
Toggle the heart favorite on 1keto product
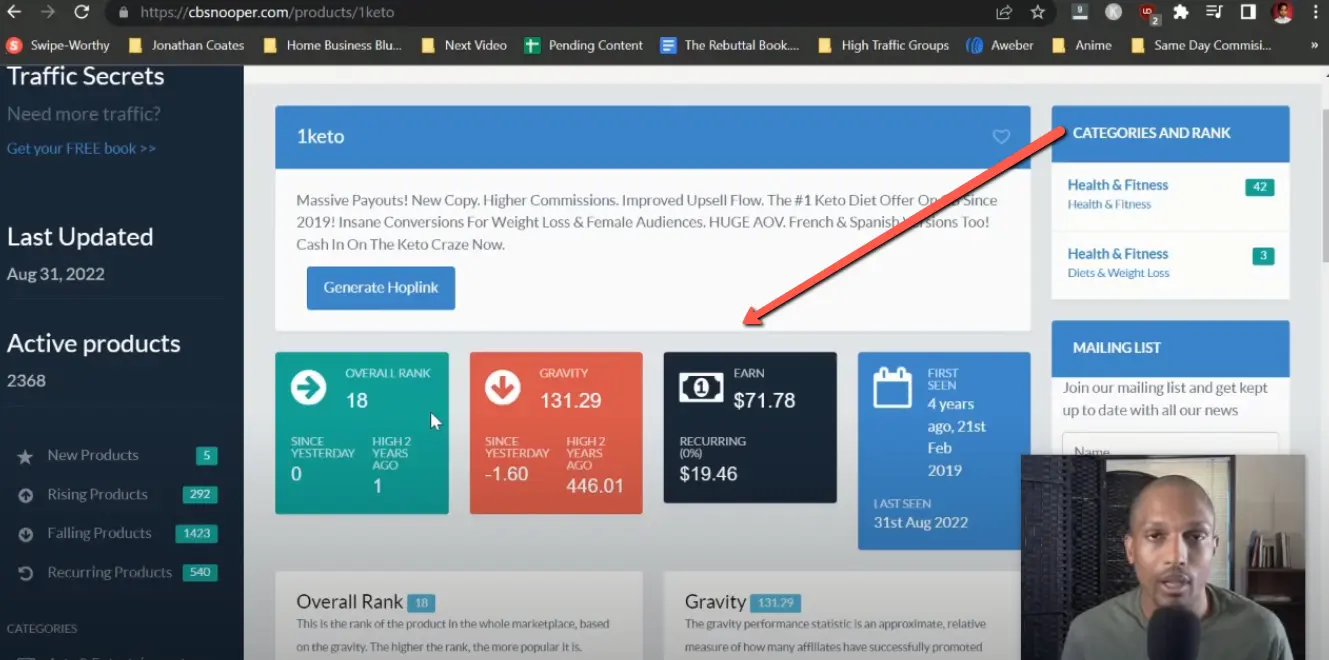point(1001,137)
